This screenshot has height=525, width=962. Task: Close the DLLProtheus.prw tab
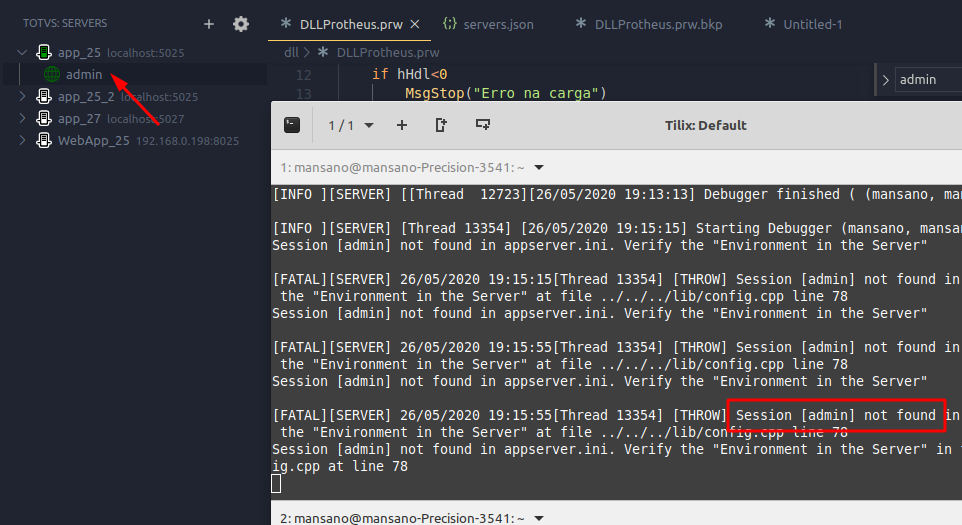pyautogui.click(x=415, y=24)
